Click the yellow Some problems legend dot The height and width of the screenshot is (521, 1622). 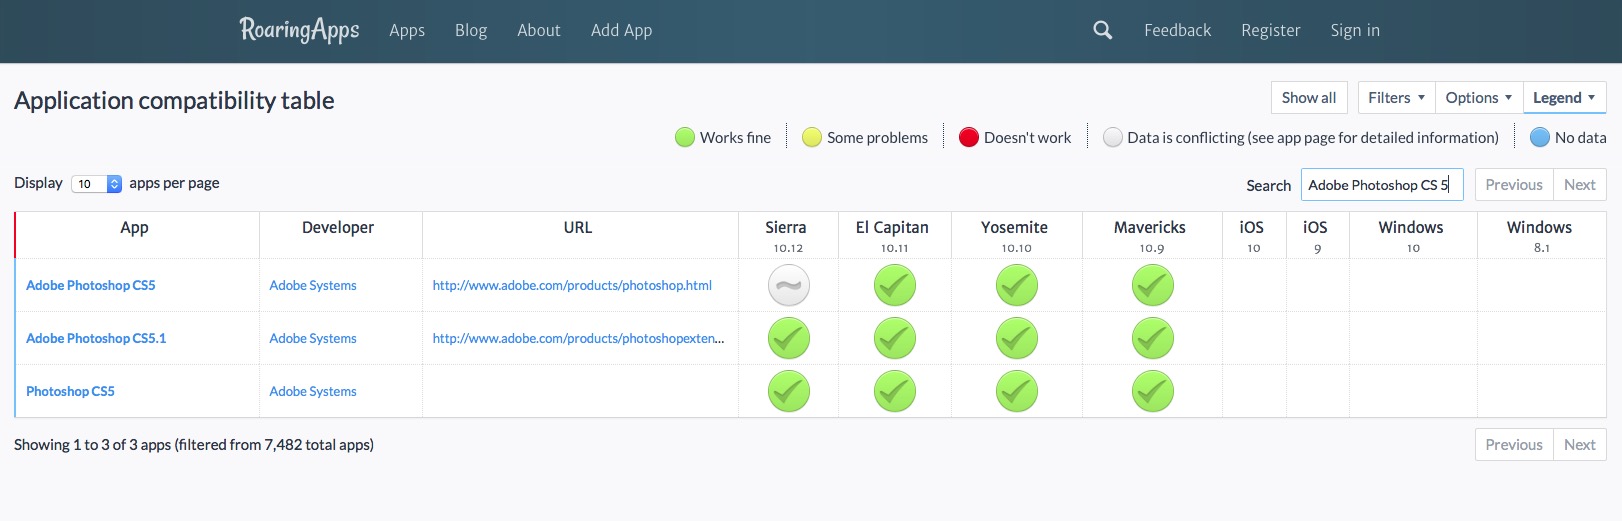(812, 137)
